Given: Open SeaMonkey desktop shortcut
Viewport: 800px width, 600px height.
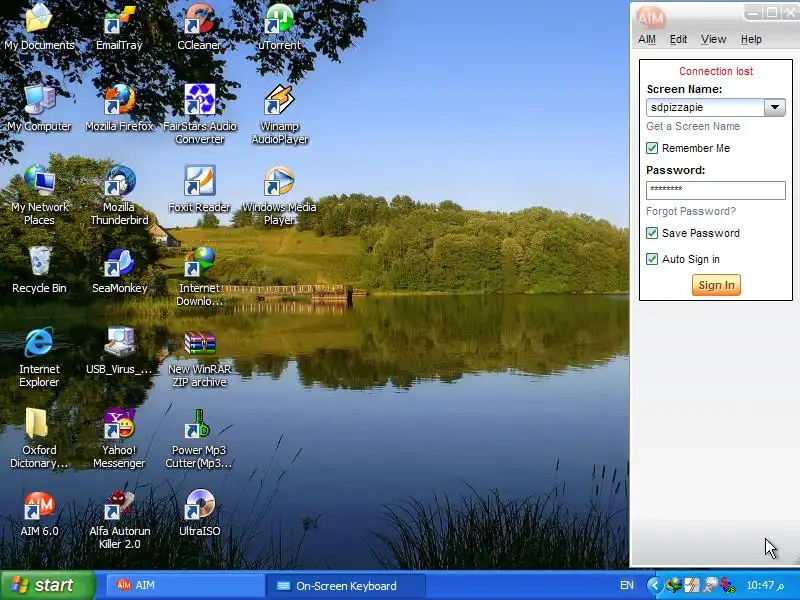Looking at the screenshot, I should pos(119,270).
